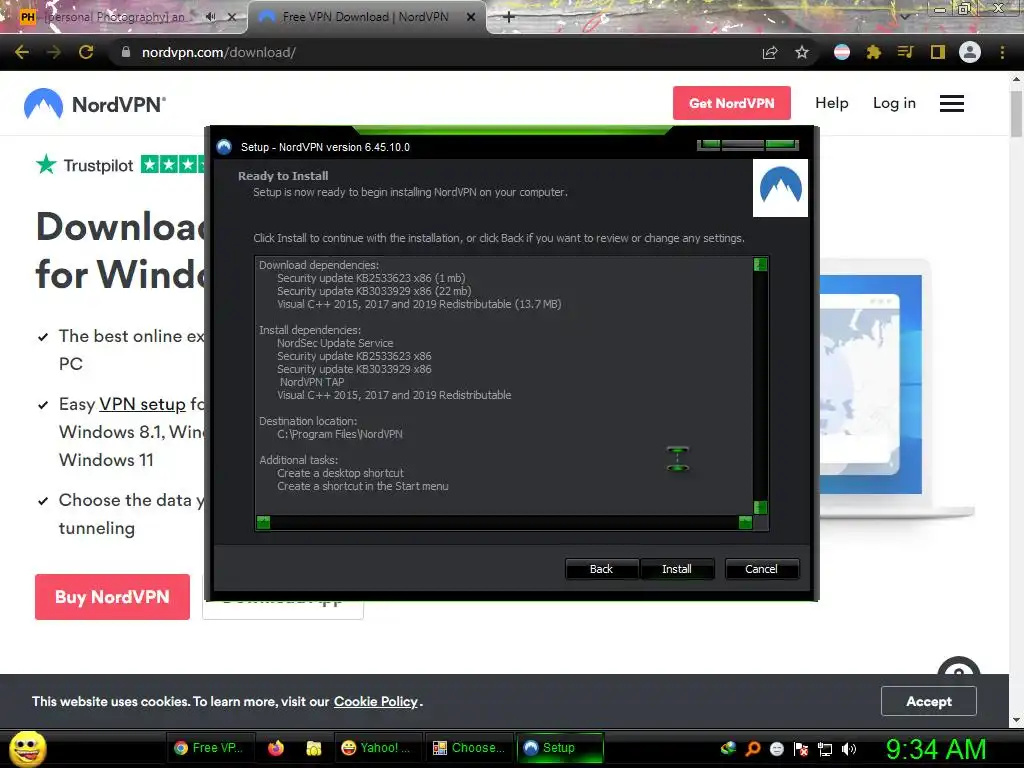
Task: Expand the tab search chevron
Action: click(x=904, y=16)
